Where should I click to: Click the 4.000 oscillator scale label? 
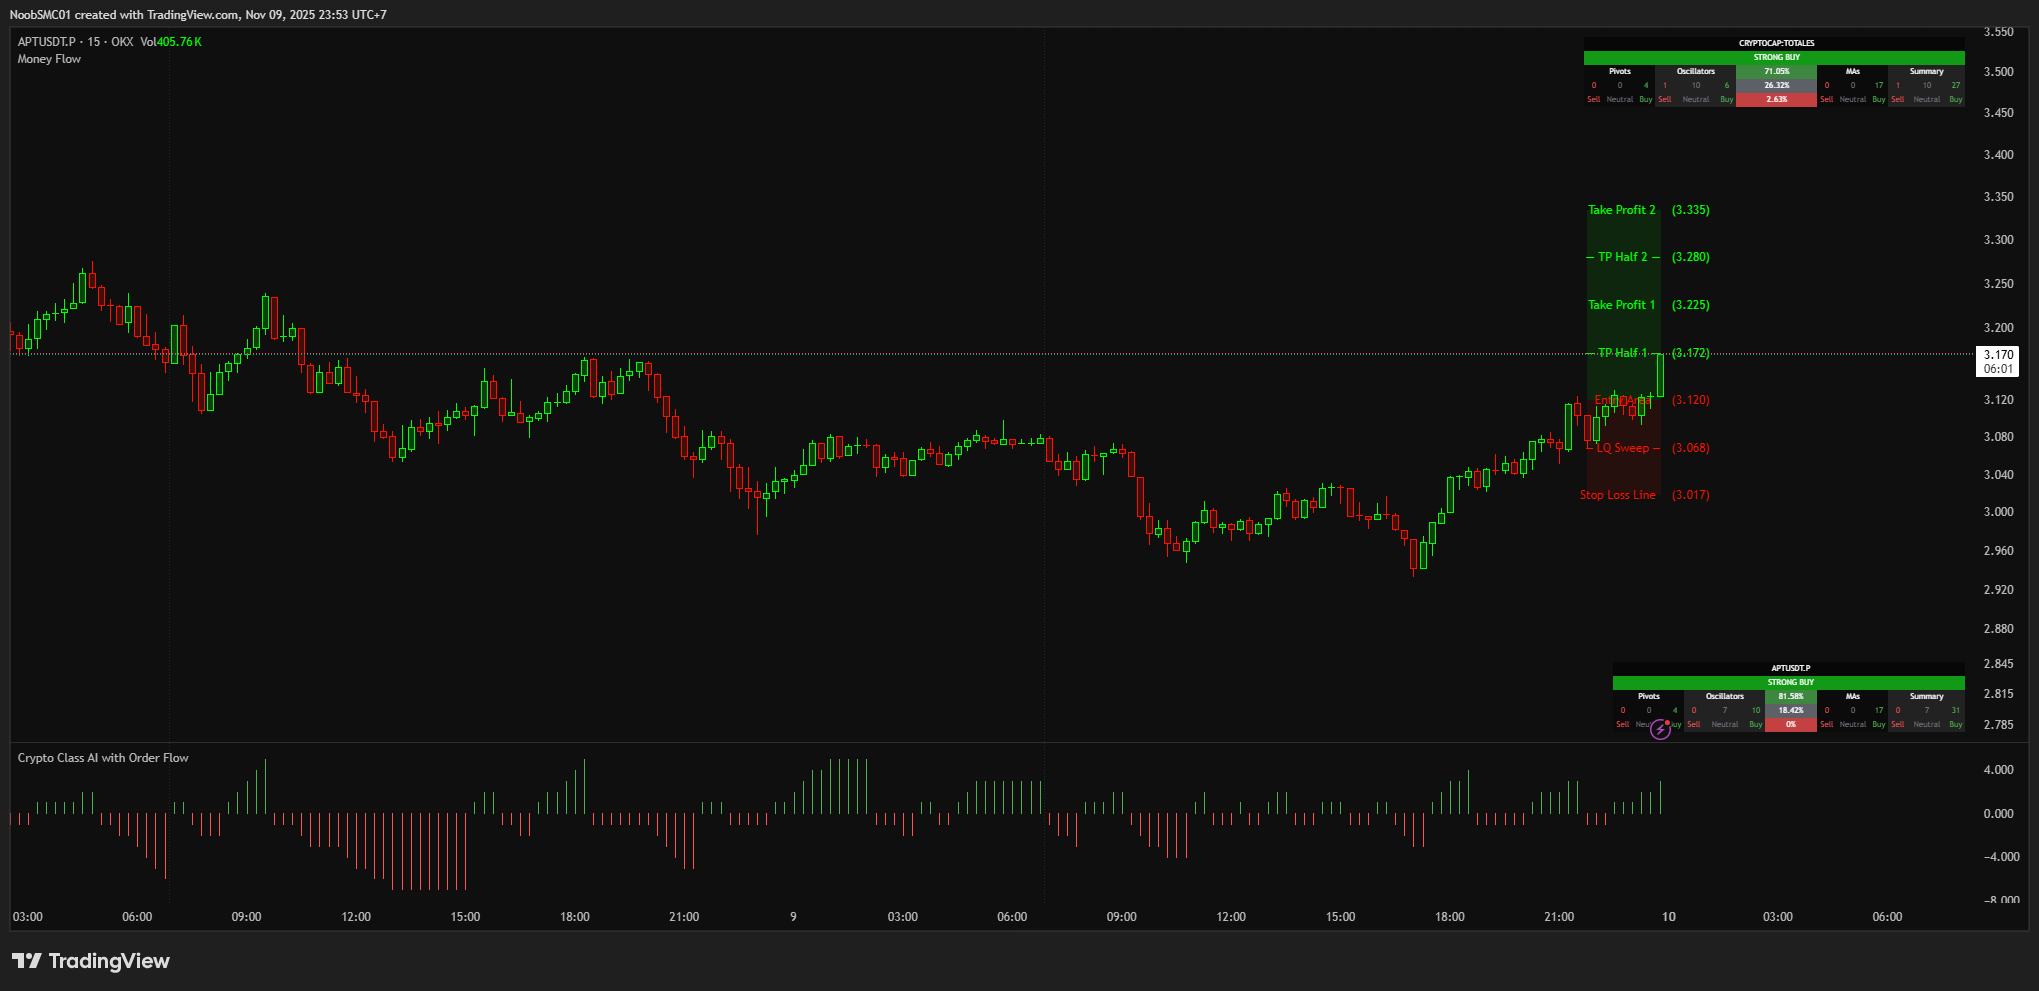click(x=1998, y=770)
